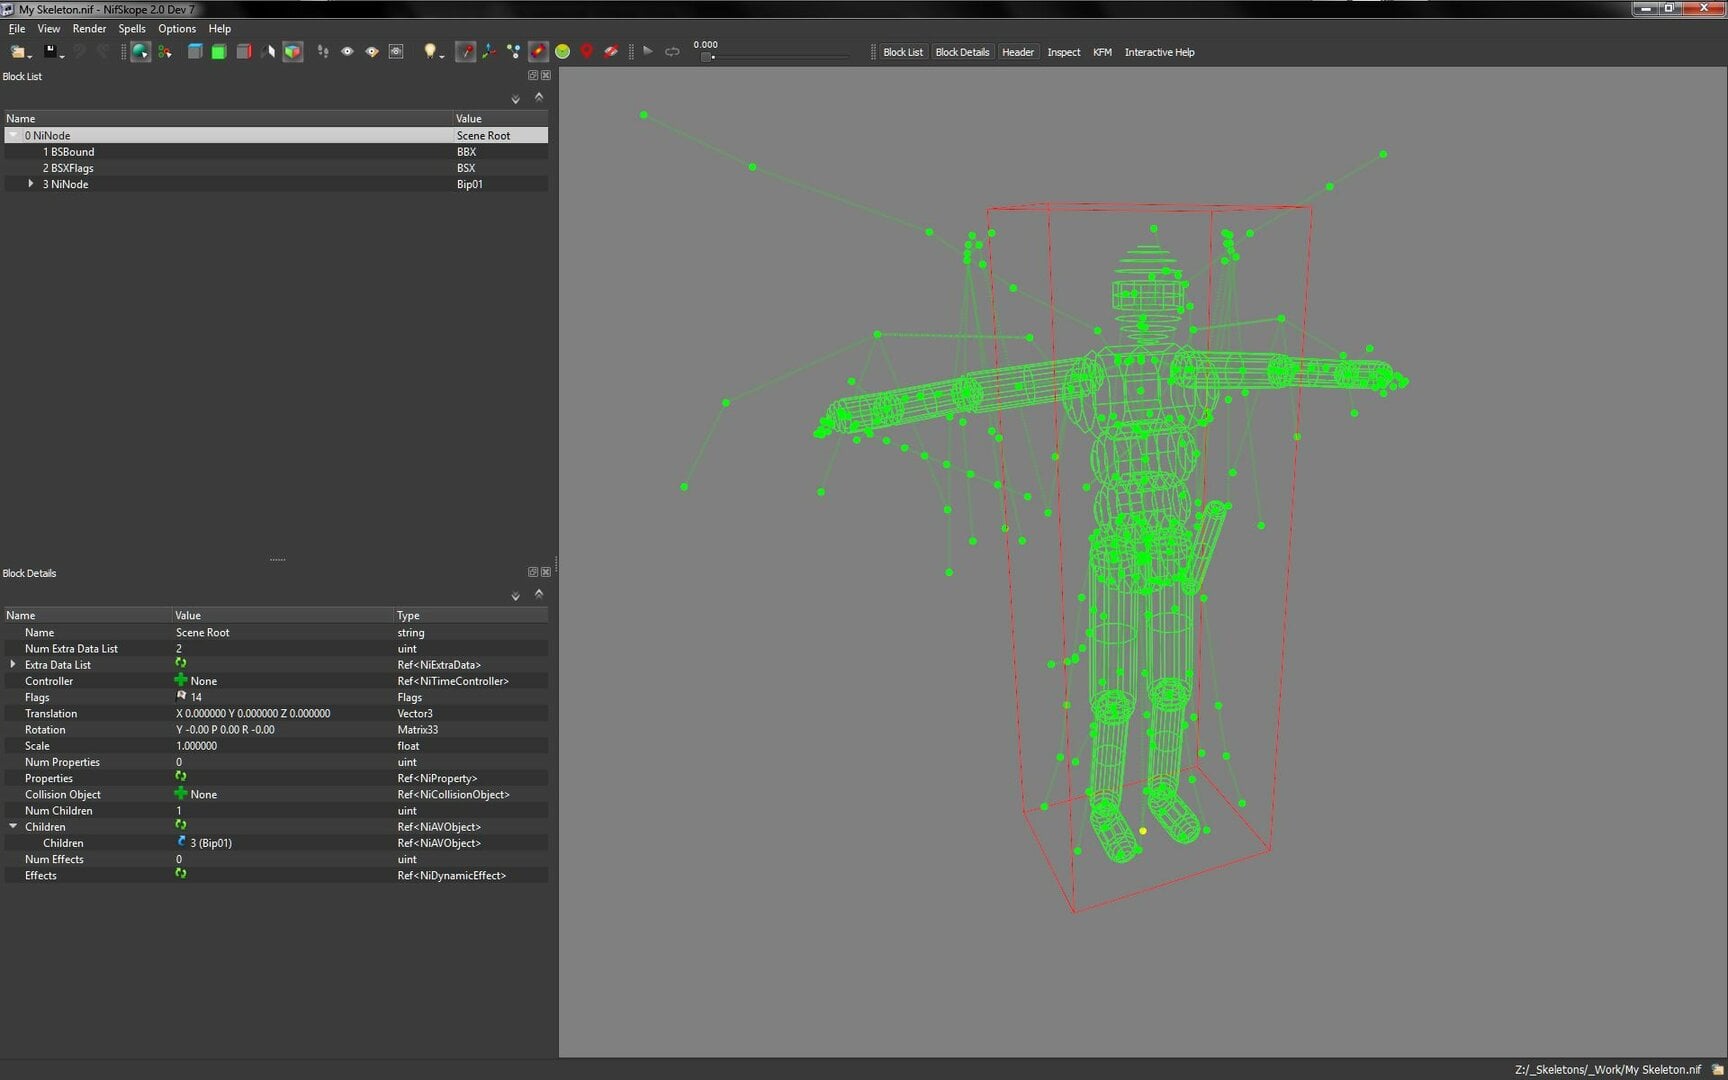Toggle the draw axes icon
This screenshot has height=1080, width=1728.
[489, 52]
